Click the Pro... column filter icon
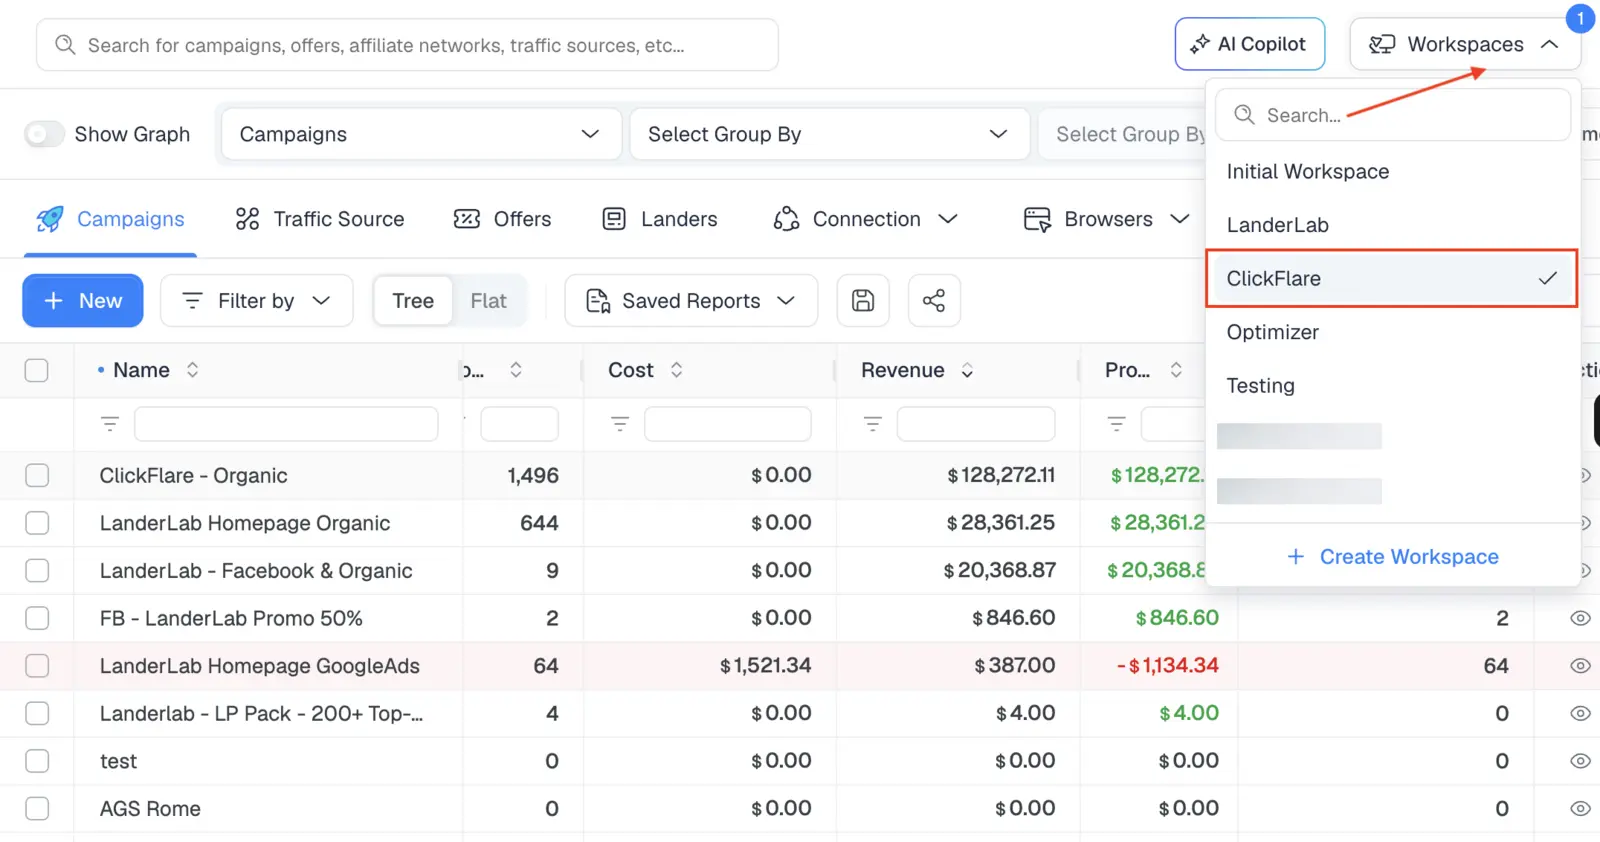The height and width of the screenshot is (842, 1600). click(1116, 424)
